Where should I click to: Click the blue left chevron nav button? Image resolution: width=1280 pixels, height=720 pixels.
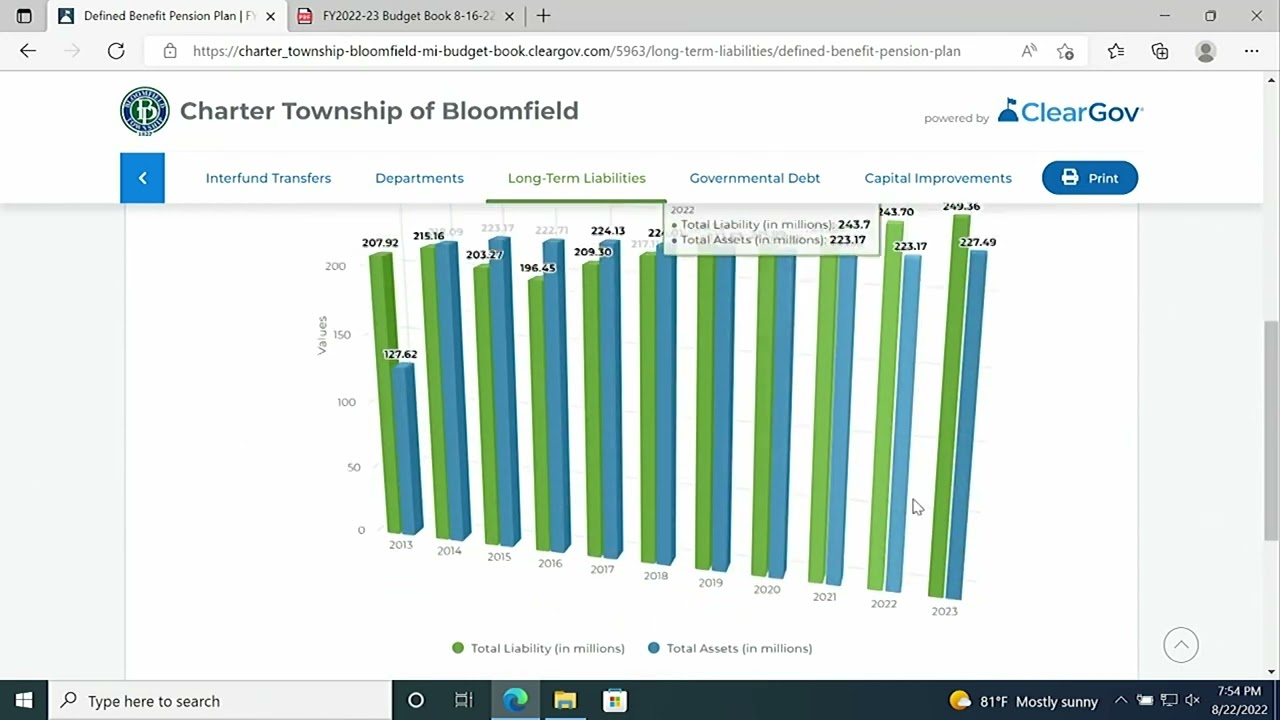tap(142, 178)
